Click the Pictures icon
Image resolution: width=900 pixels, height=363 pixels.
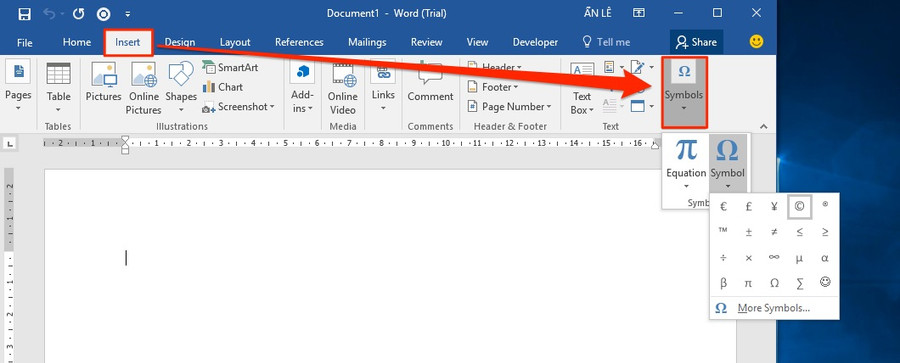104,82
